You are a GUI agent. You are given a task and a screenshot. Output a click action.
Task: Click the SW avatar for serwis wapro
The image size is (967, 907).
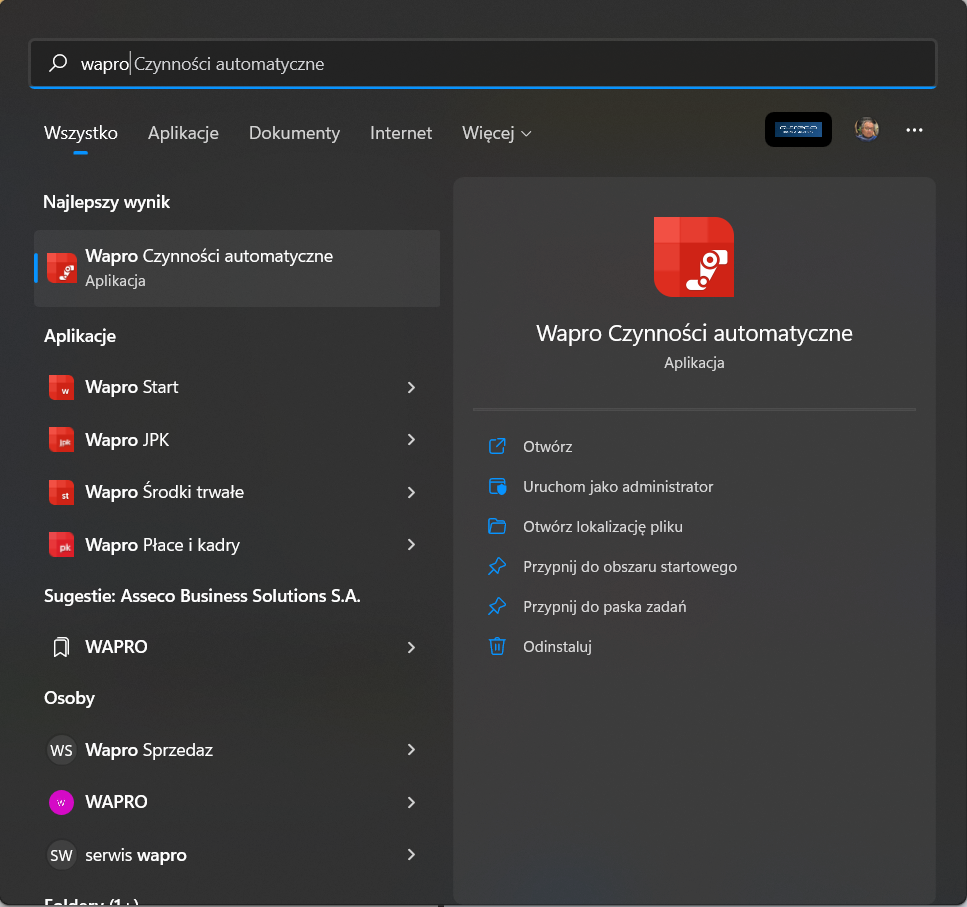point(61,855)
